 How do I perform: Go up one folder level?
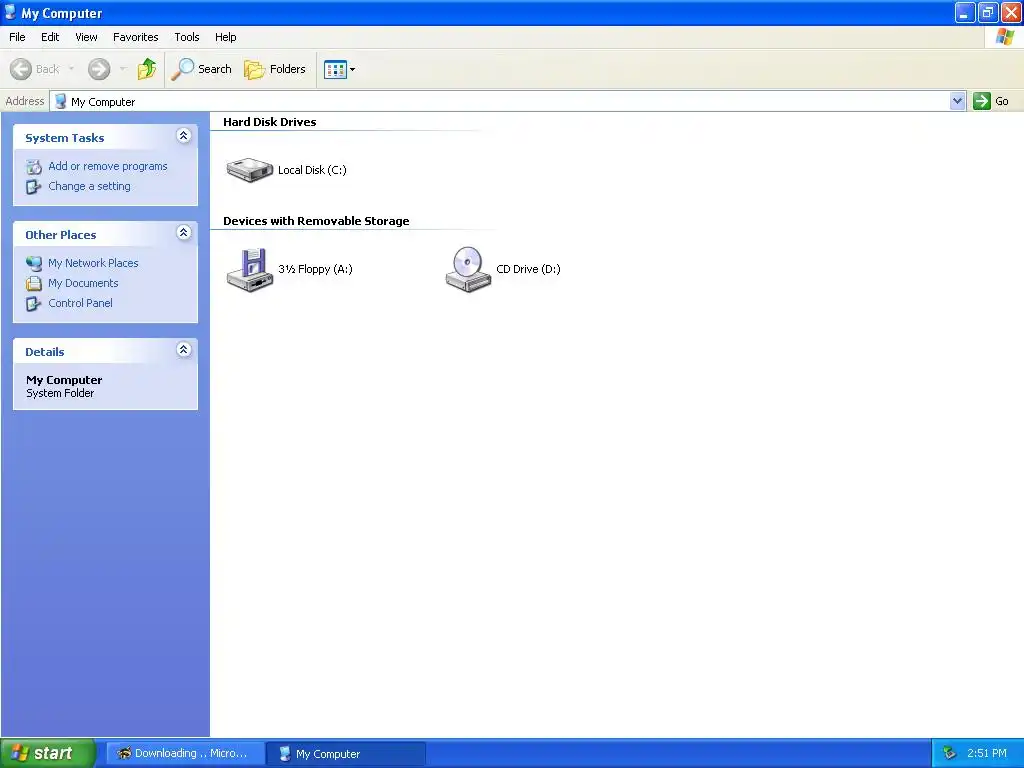[147, 69]
